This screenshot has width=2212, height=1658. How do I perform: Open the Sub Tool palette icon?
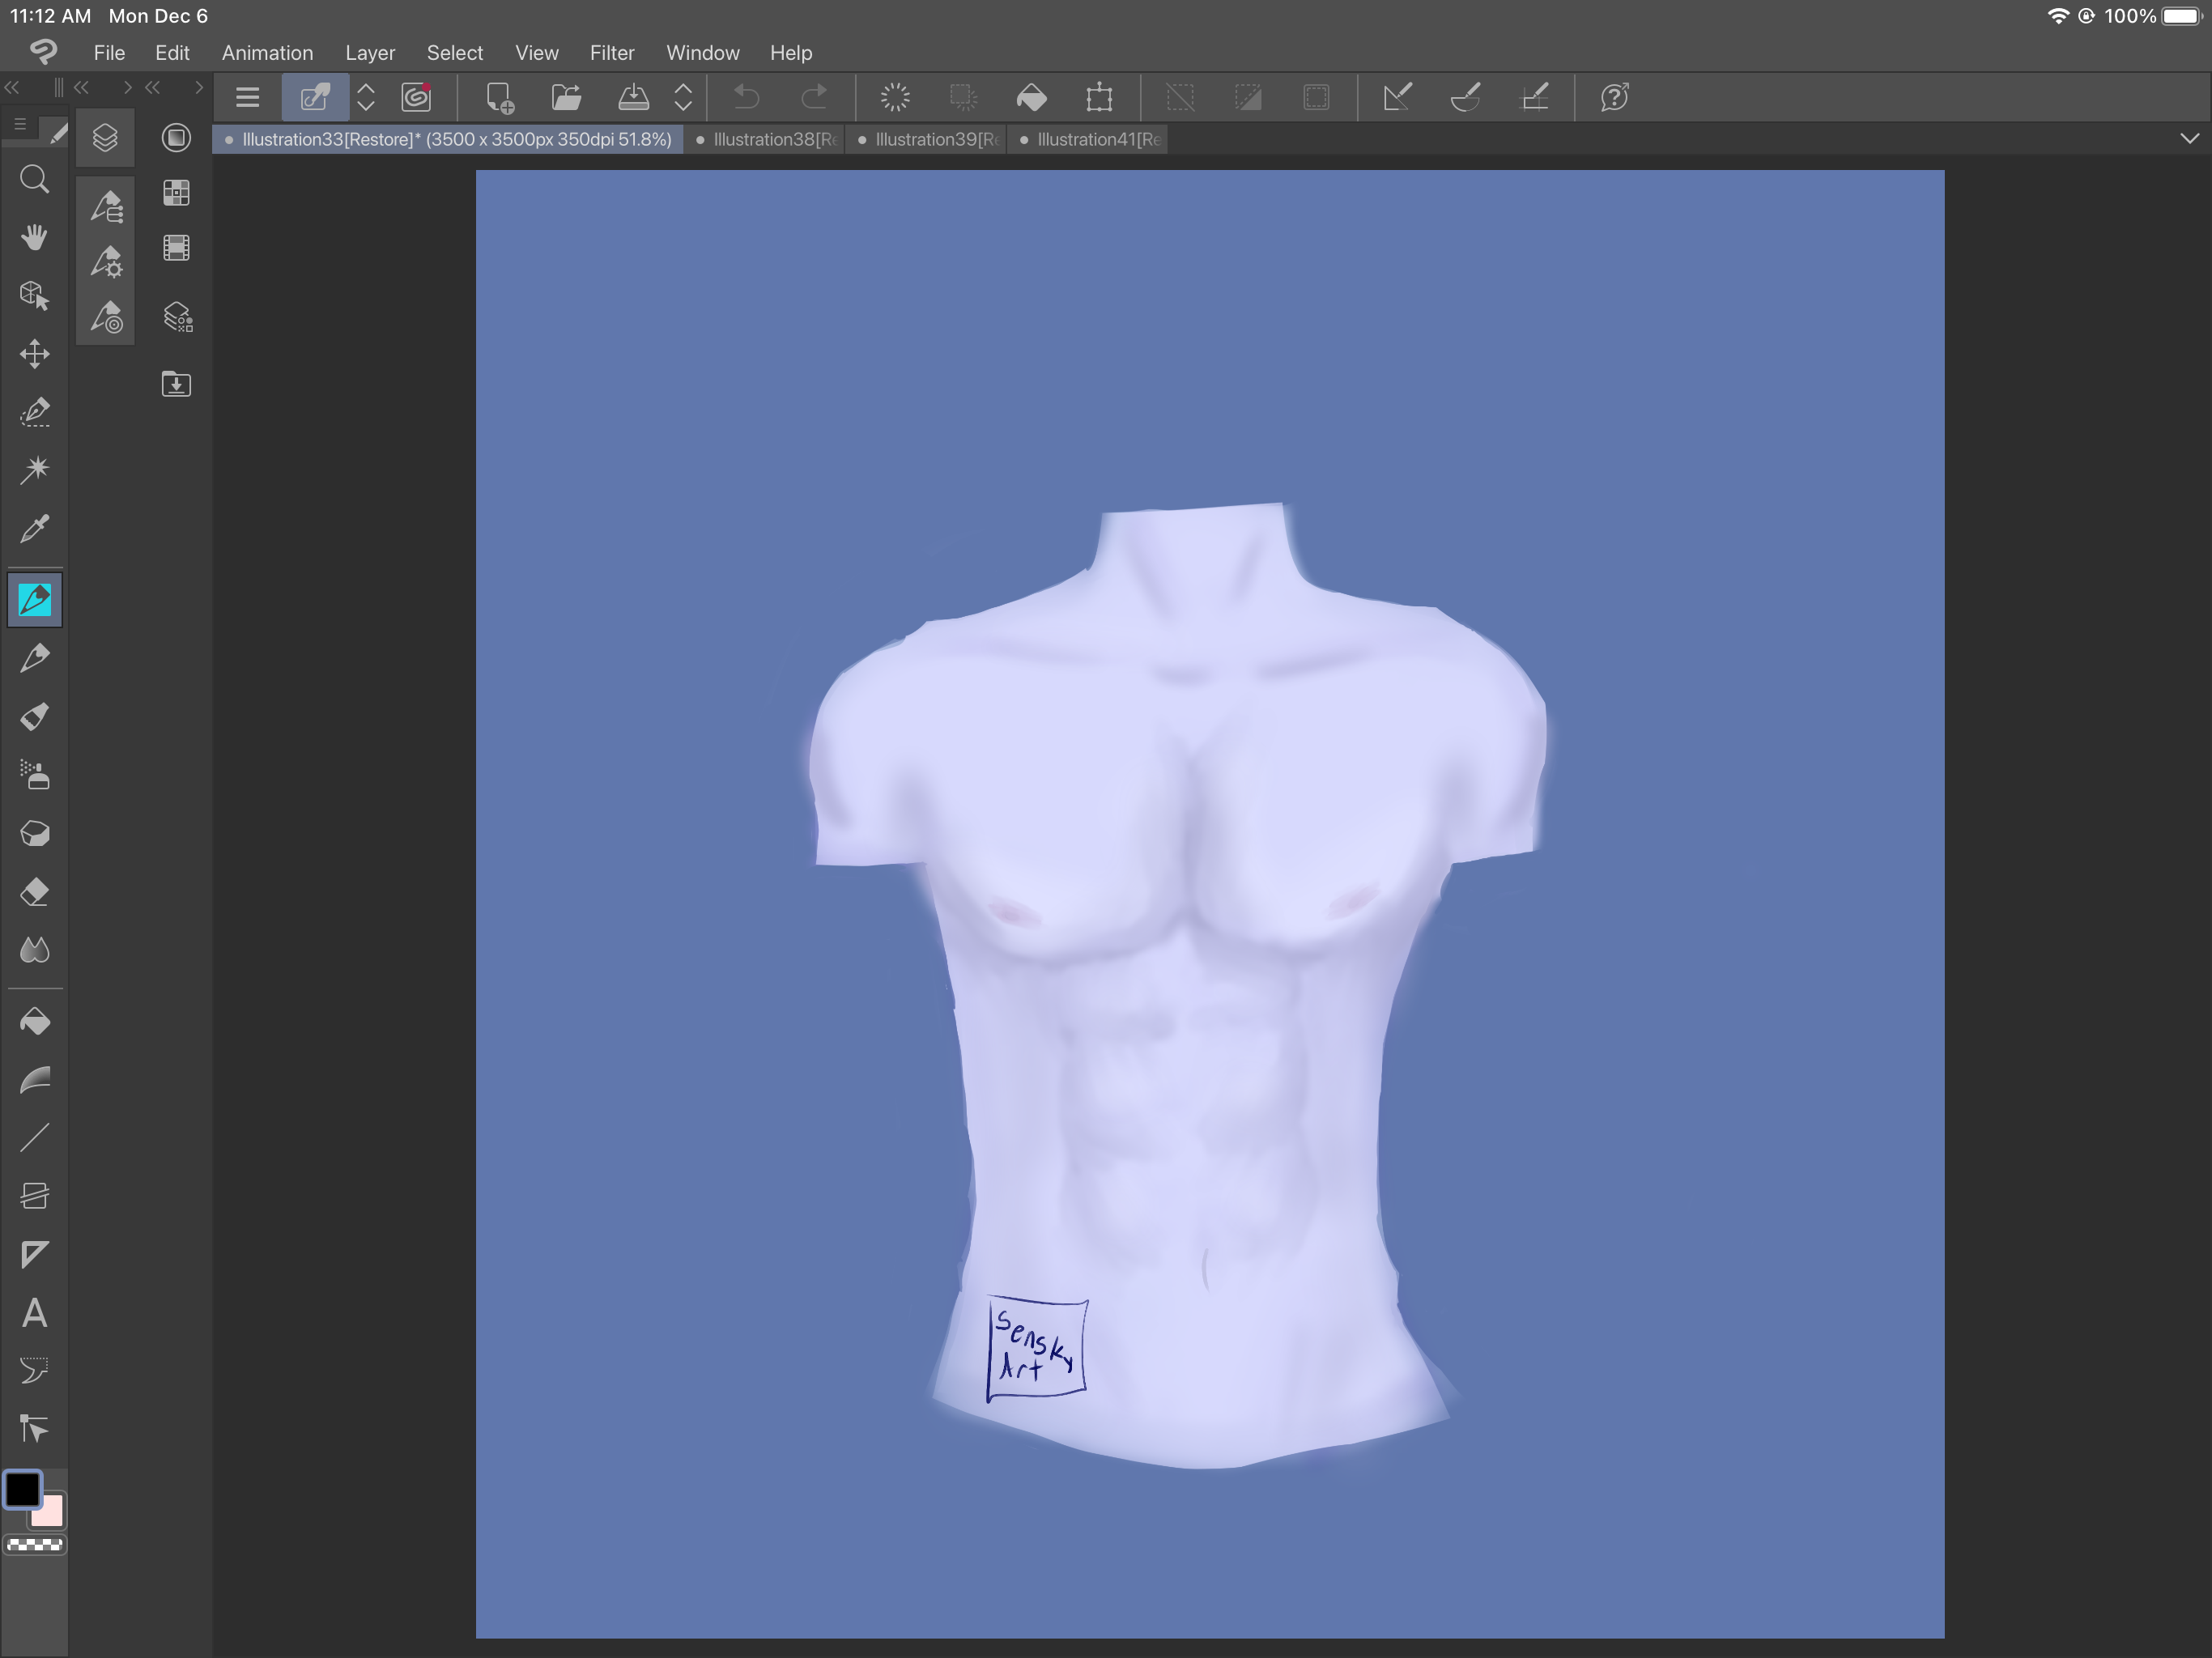coord(106,207)
